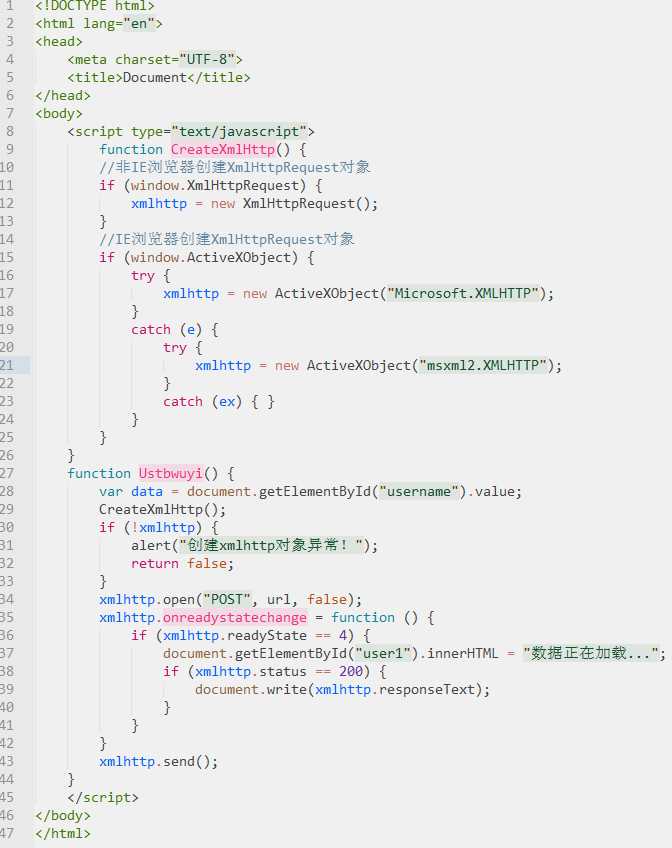Click the !xmlhttp condition
This screenshot has width=672, height=848.
(x=163, y=527)
